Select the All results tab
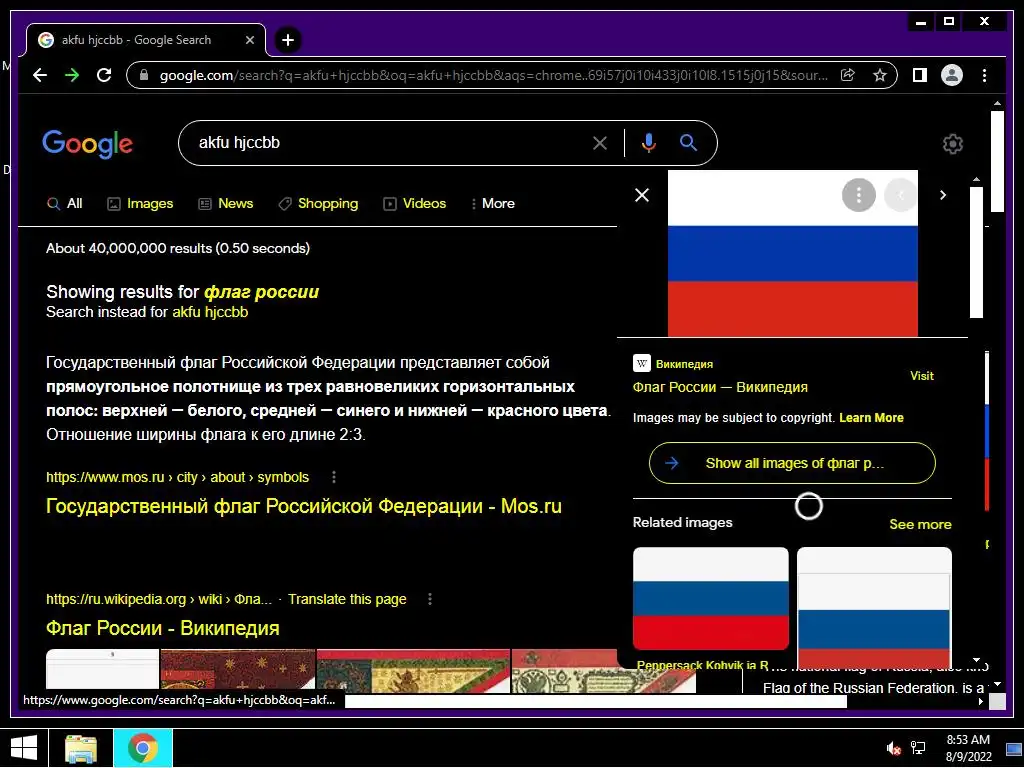The image size is (1024, 768). pos(65,204)
